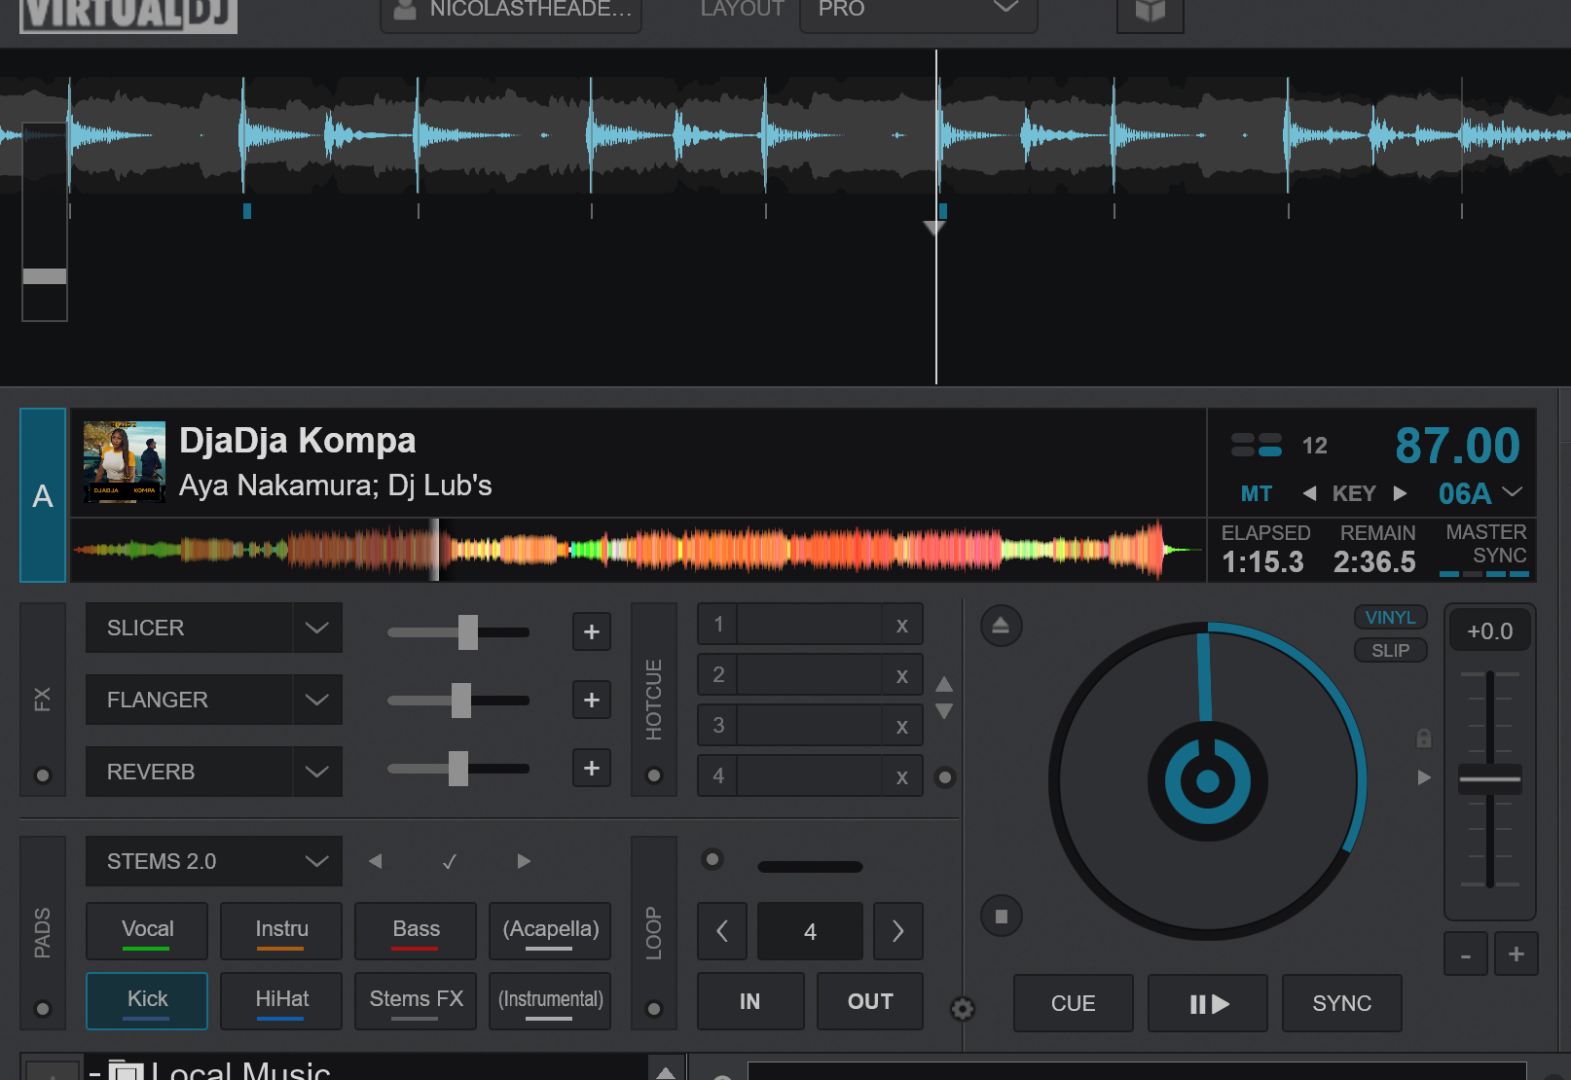Toggle the LOOP panel dot button
This screenshot has height=1080, width=1571.
pyautogui.click(x=654, y=1009)
